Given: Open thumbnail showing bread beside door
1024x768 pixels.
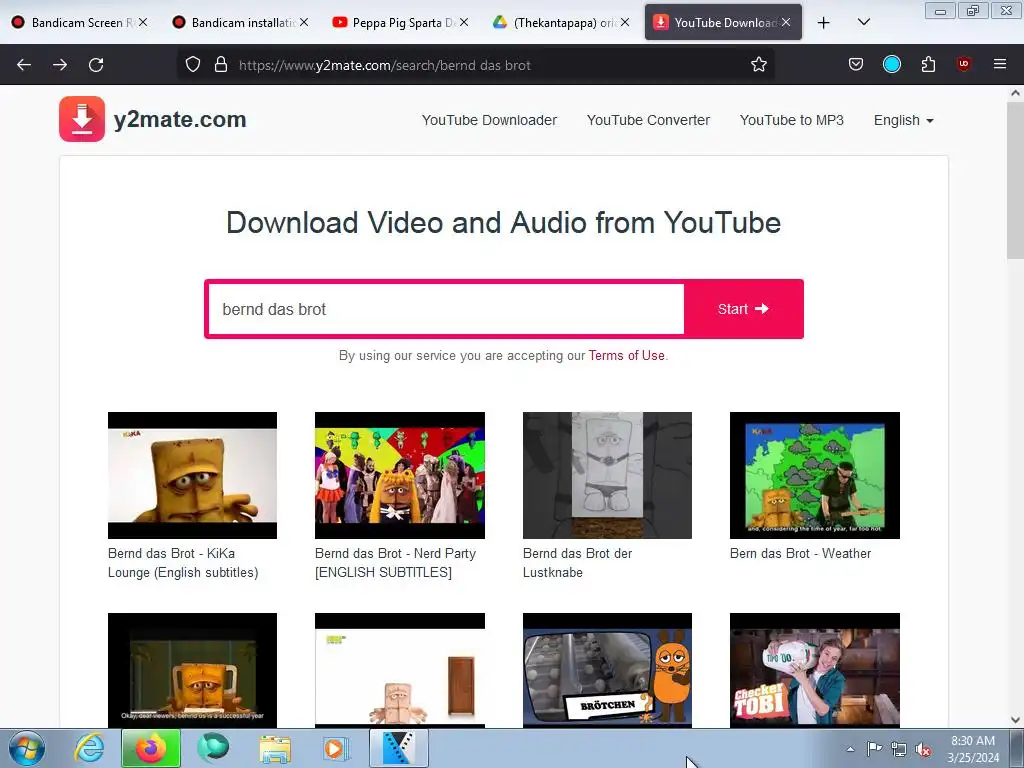Looking at the screenshot, I should click(x=400, y=670).
